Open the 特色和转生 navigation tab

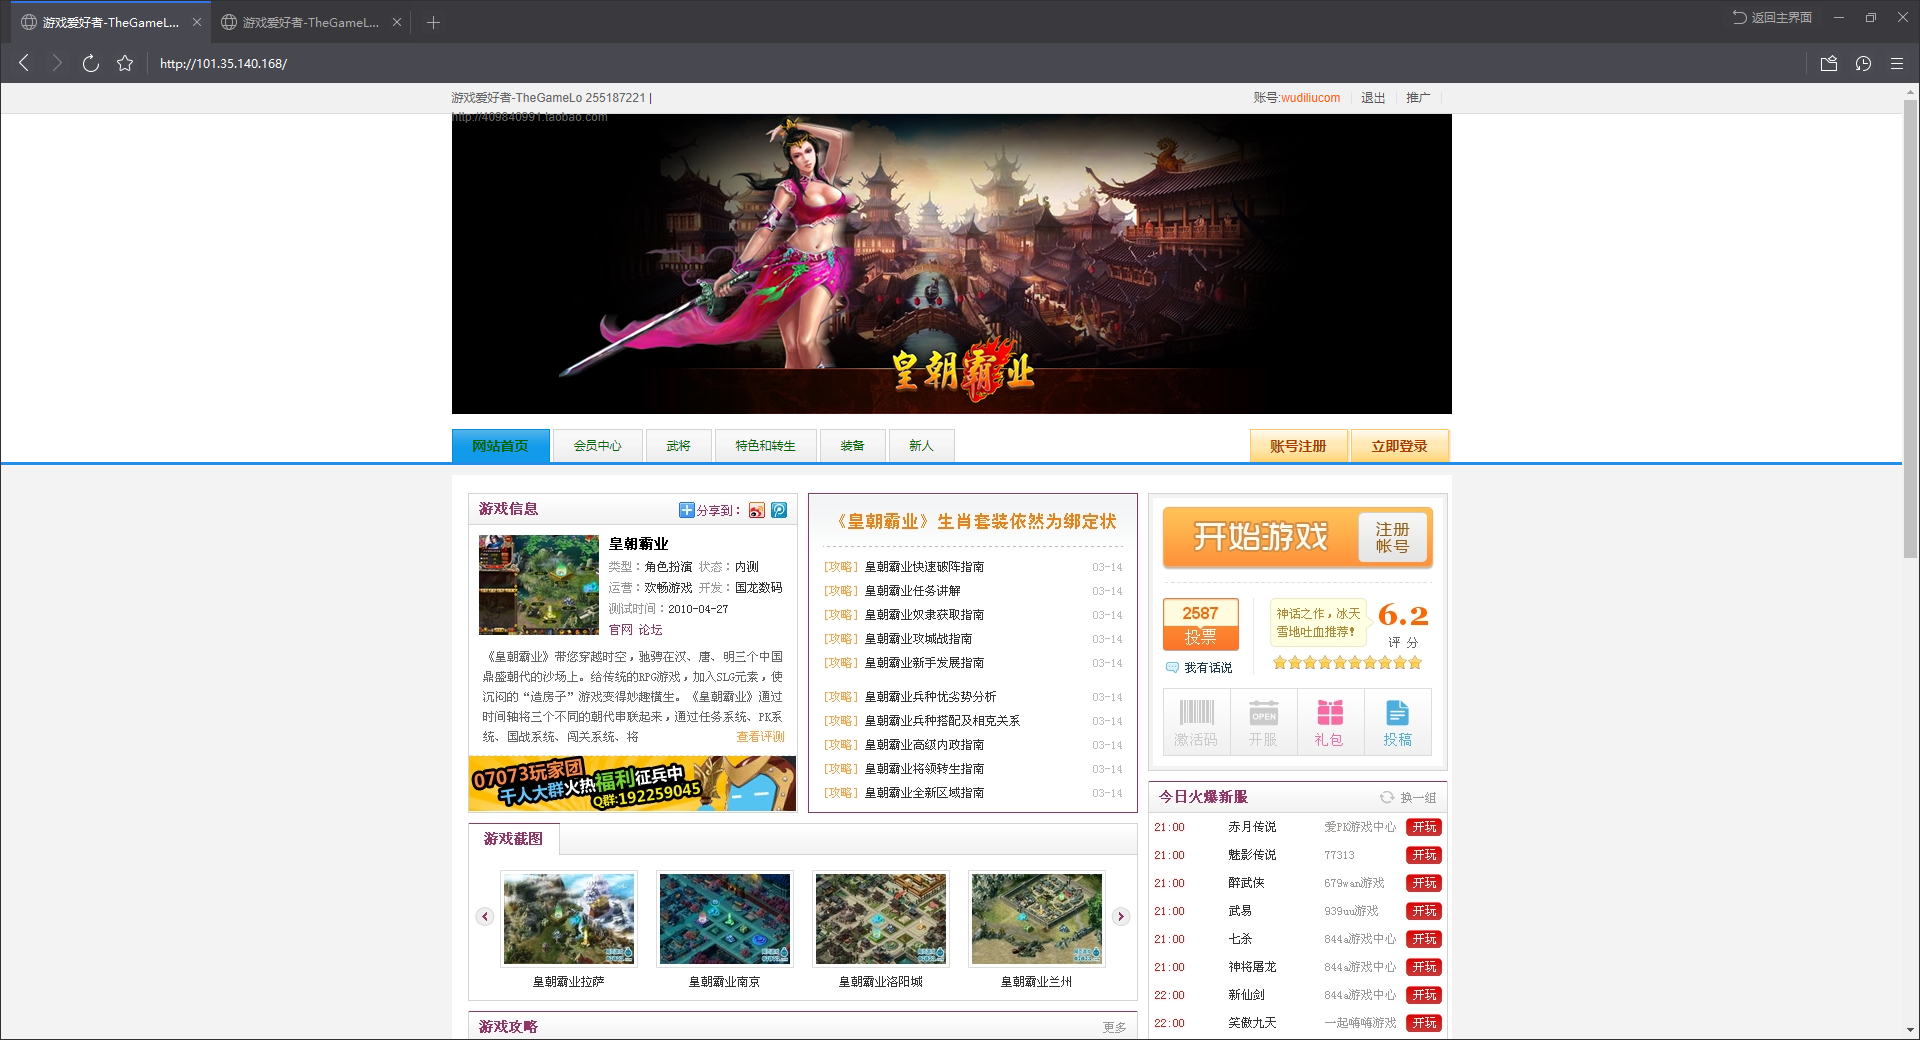(765, 446)
